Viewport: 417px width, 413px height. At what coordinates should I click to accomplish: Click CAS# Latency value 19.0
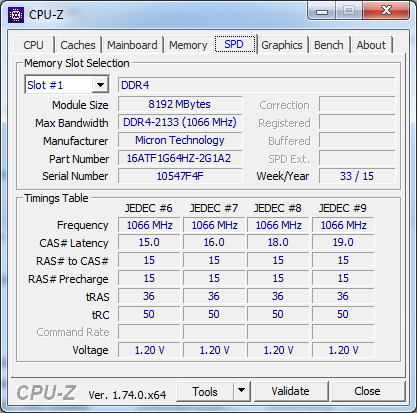(x=343, y=242)
